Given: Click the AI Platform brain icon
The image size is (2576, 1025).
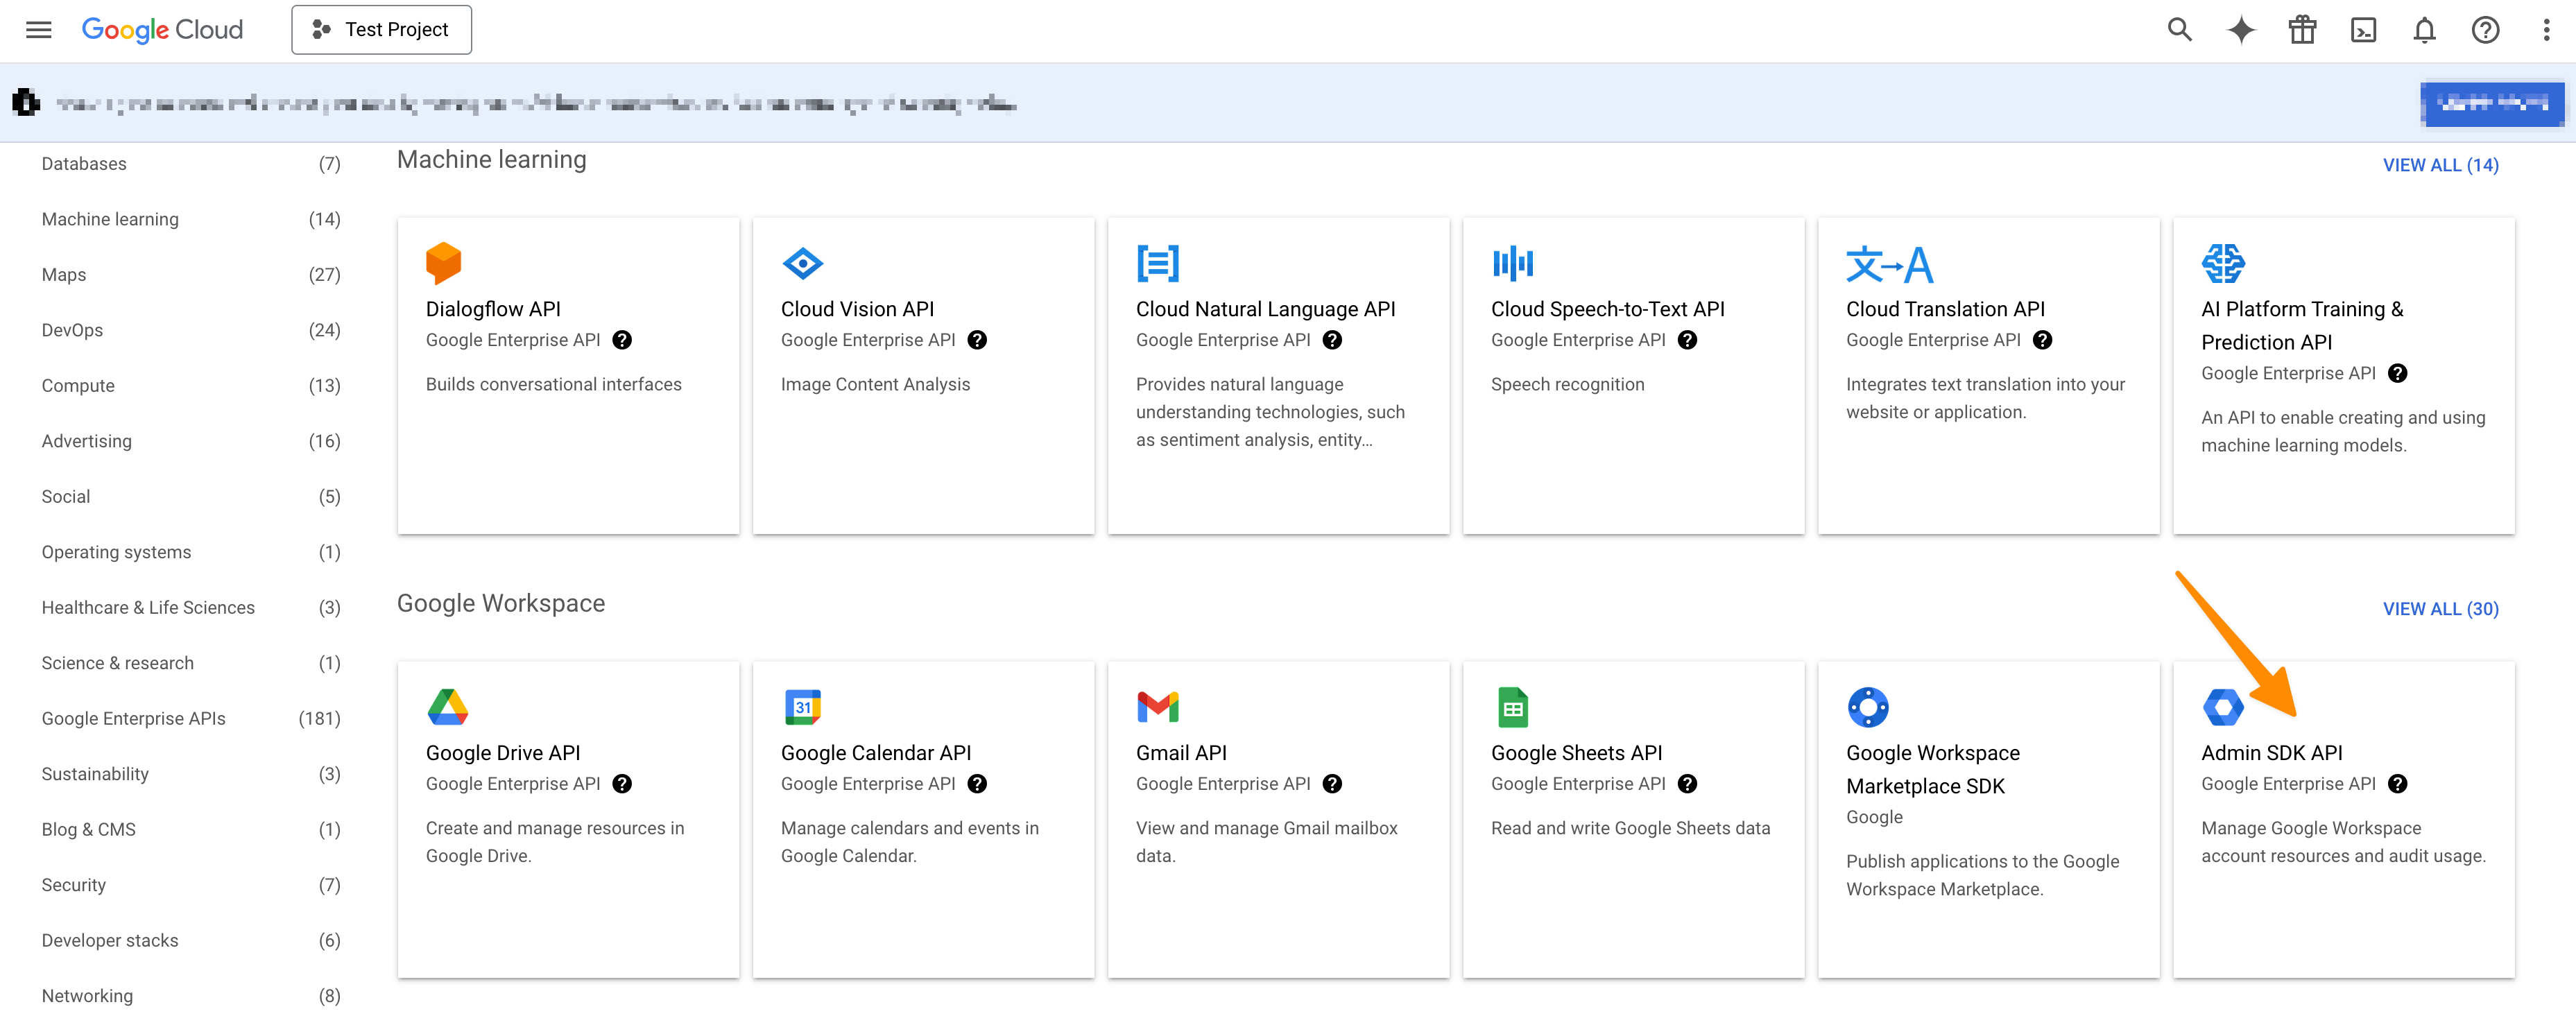Looking at the screenshot, I should point(2223,264).
